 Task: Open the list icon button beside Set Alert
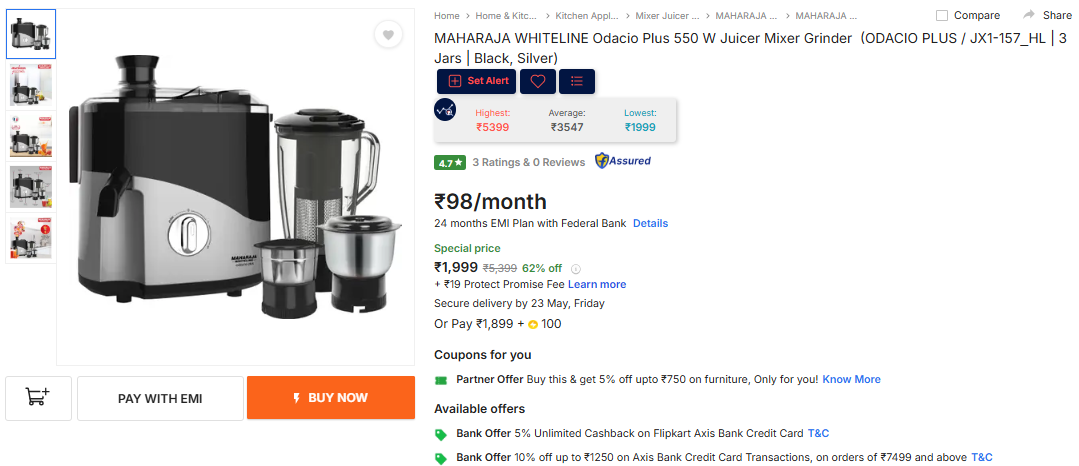coord(577,81)
